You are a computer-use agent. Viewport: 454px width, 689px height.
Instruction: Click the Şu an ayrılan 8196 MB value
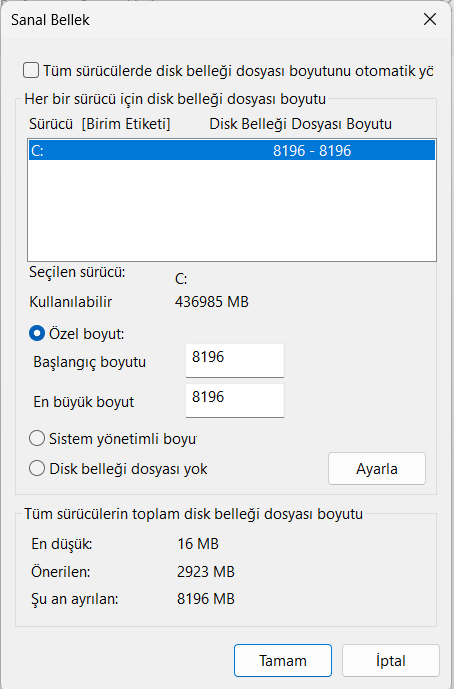click(x=206, y=599)
